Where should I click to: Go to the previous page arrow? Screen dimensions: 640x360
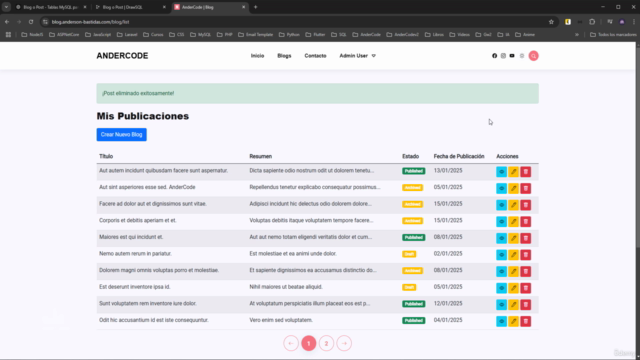(291, 344)
